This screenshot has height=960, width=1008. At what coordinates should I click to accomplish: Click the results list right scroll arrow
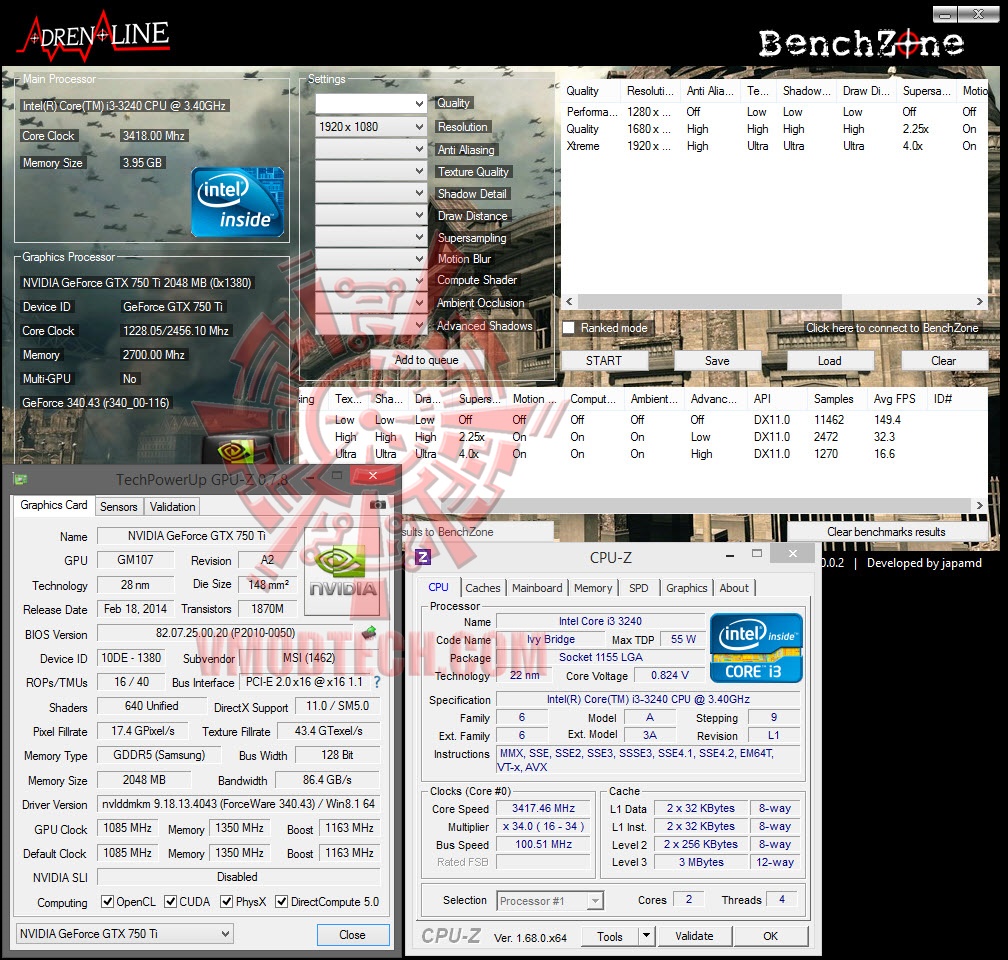pyautogui.click(x=979, y=505)
